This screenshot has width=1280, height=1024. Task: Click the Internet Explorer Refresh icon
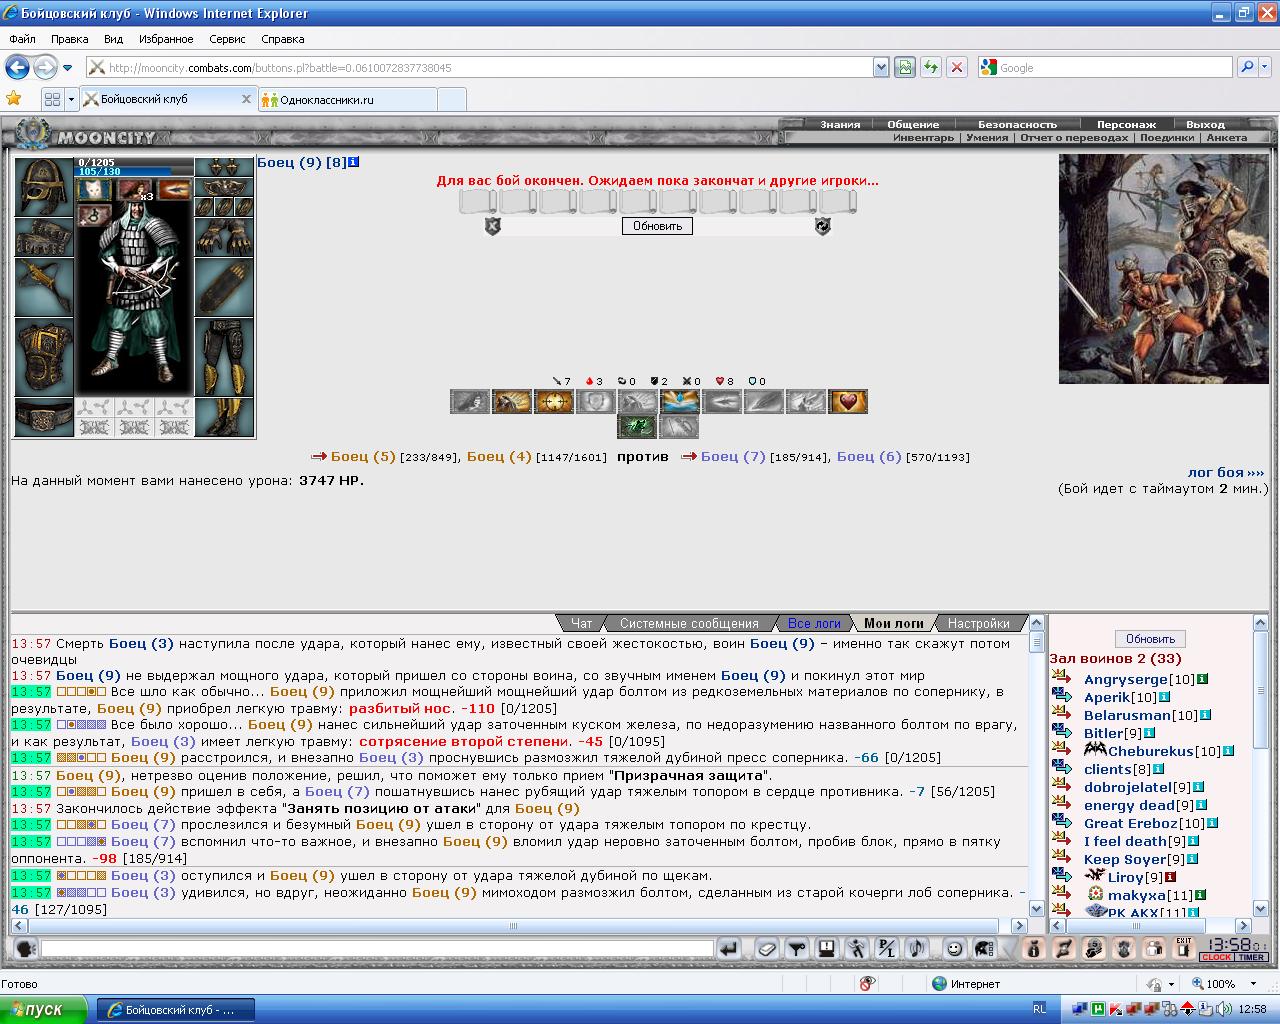coord(931,67)
